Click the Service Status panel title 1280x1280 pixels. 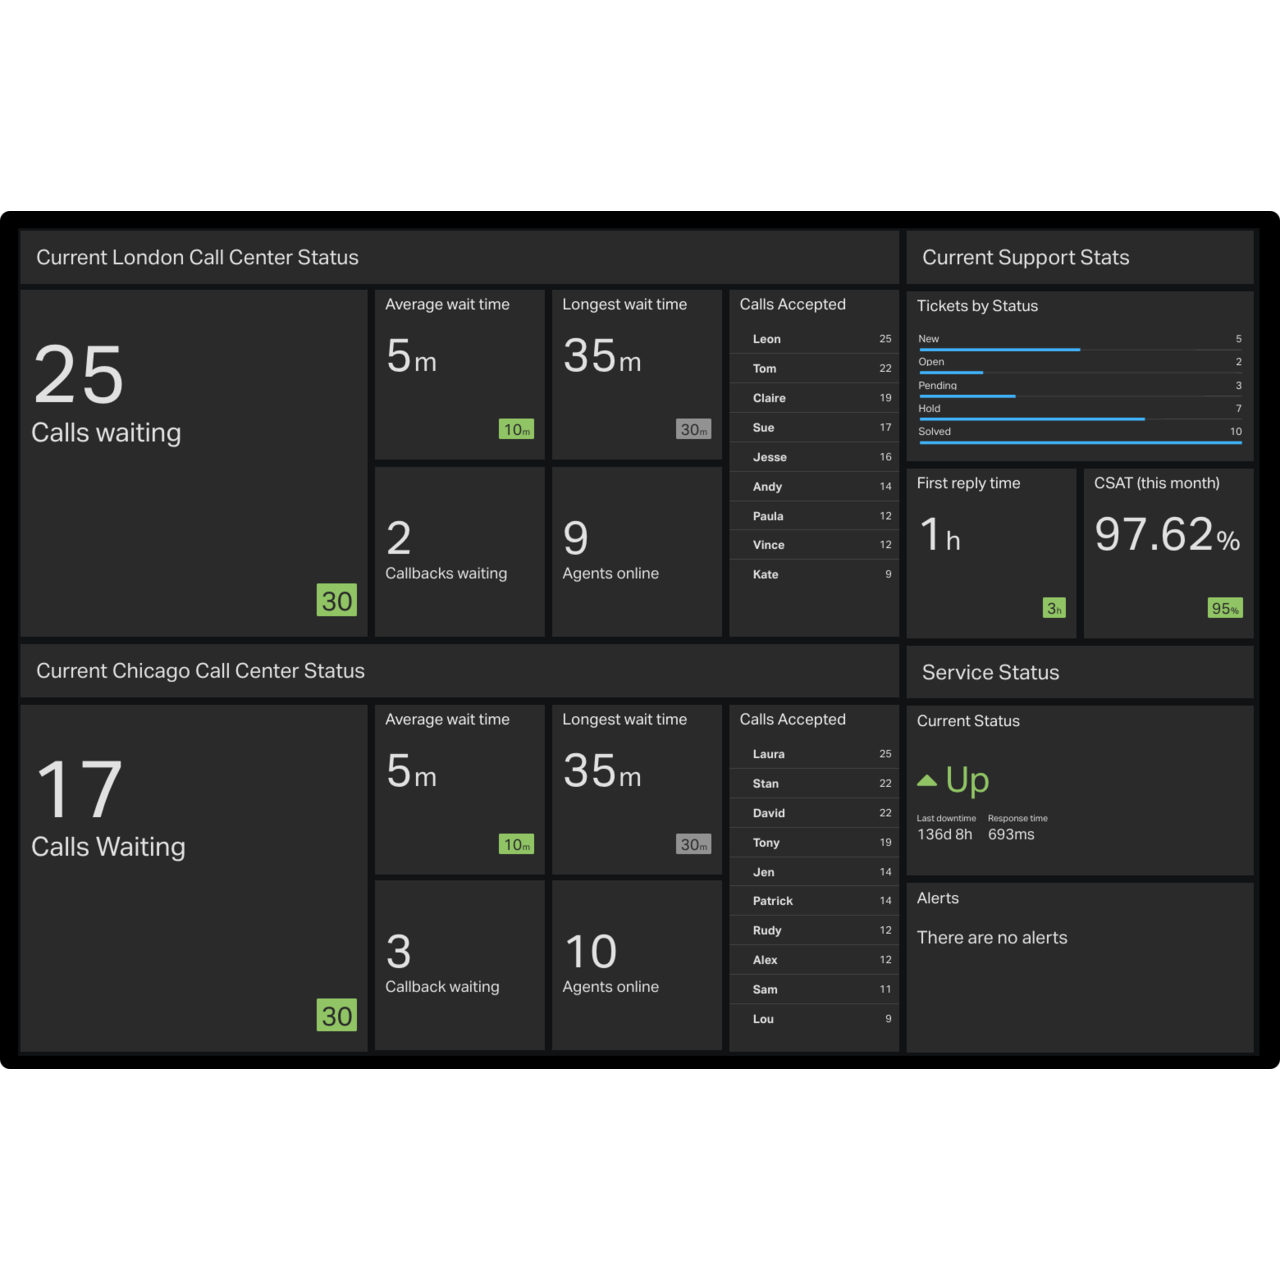[990, 672]
